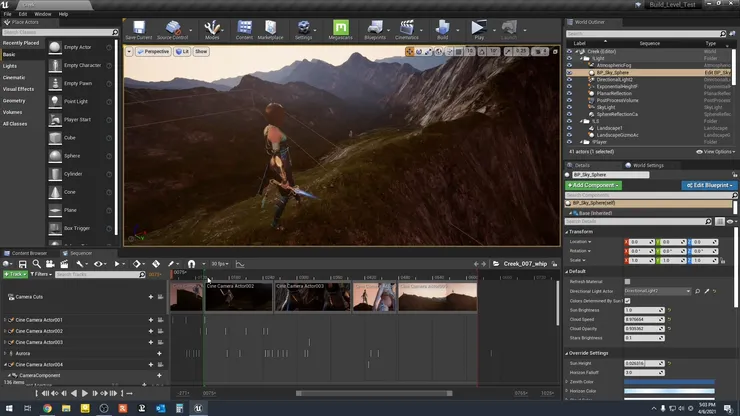Open the Sequencer Filters dropdown
The height and width of the screenshot is (416, 740).
(x=41, y=274)
